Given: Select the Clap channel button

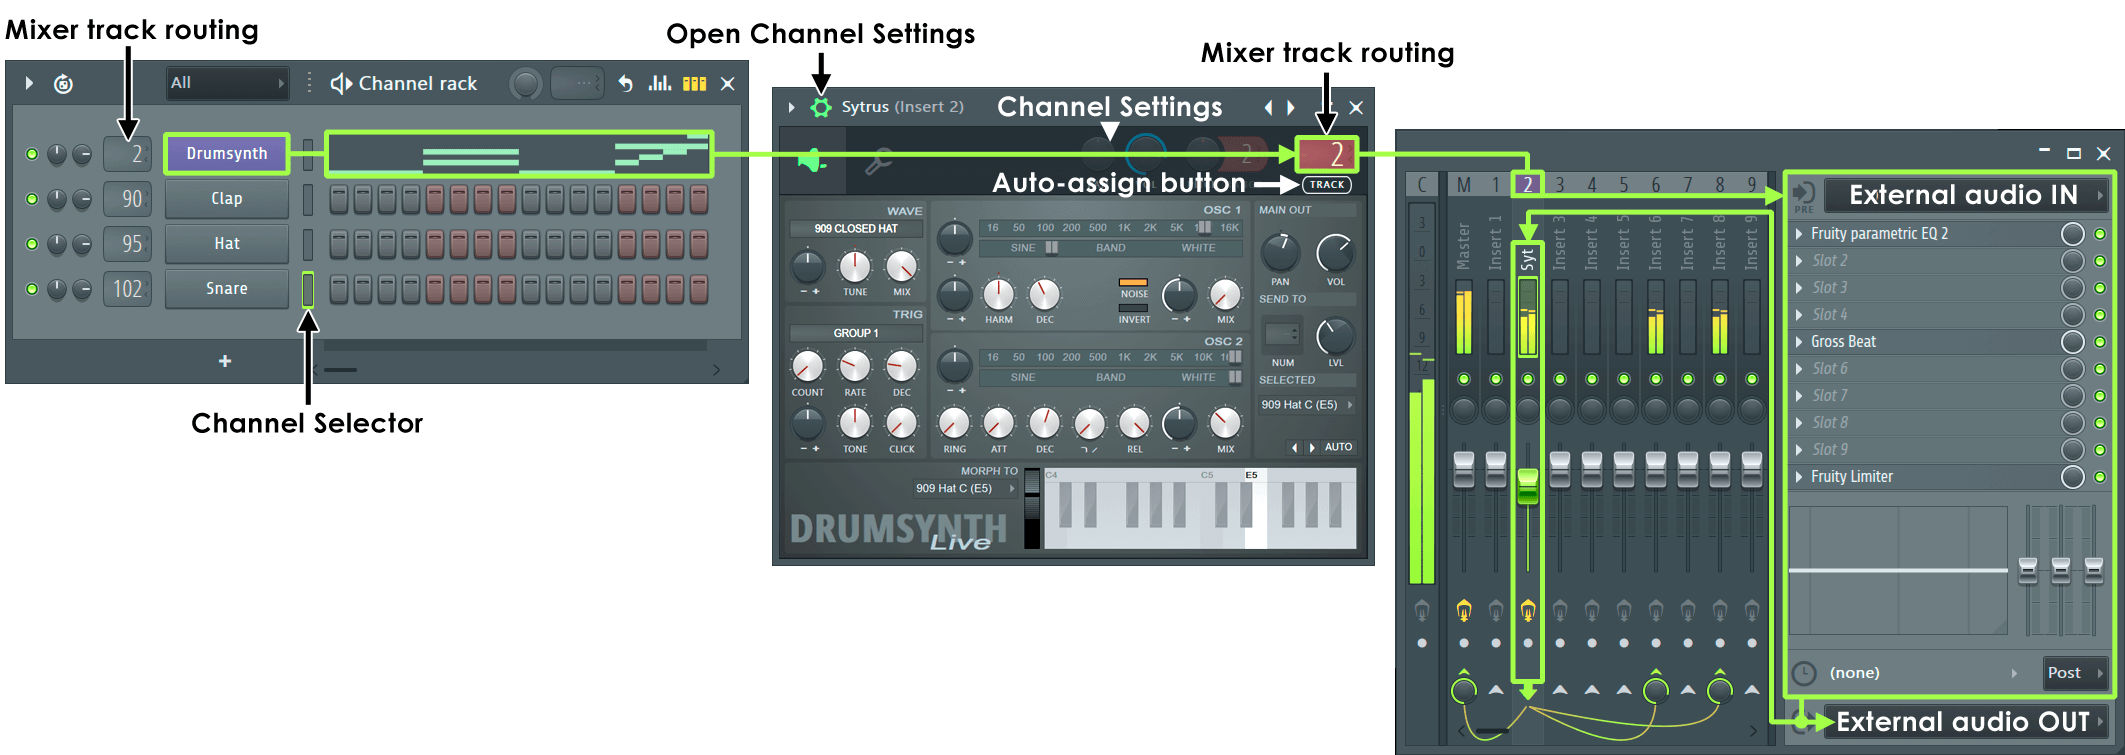Looking at the screenshot, I should [227, 199].
